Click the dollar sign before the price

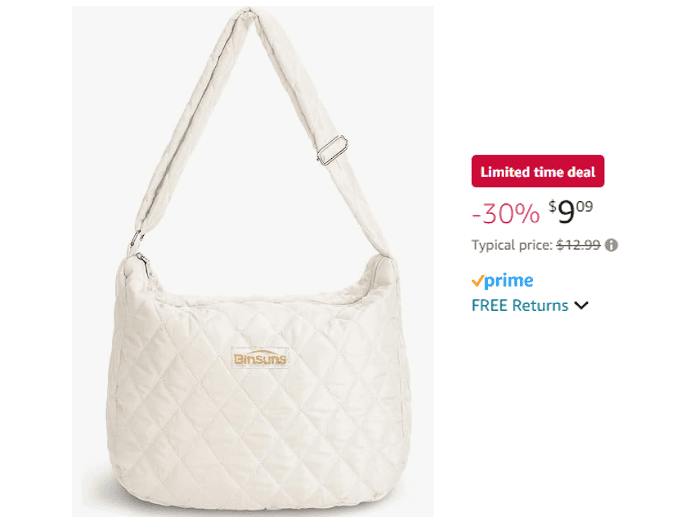(551, 205)
